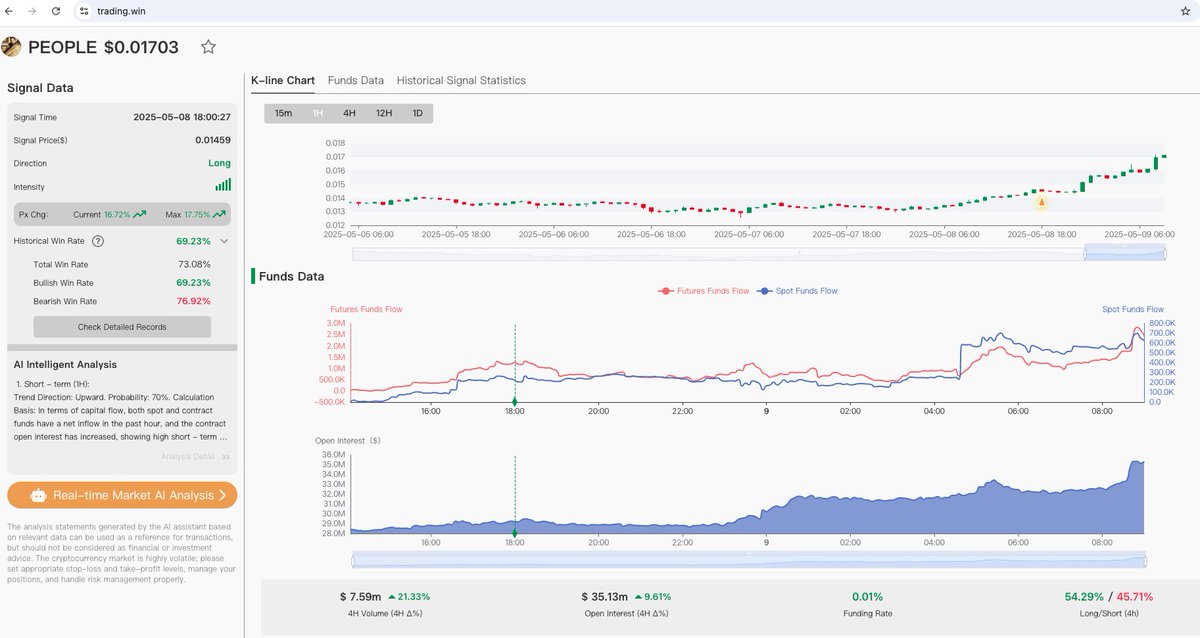
Task: Click green signal marker on open interest chart
Action: [515, 532]
